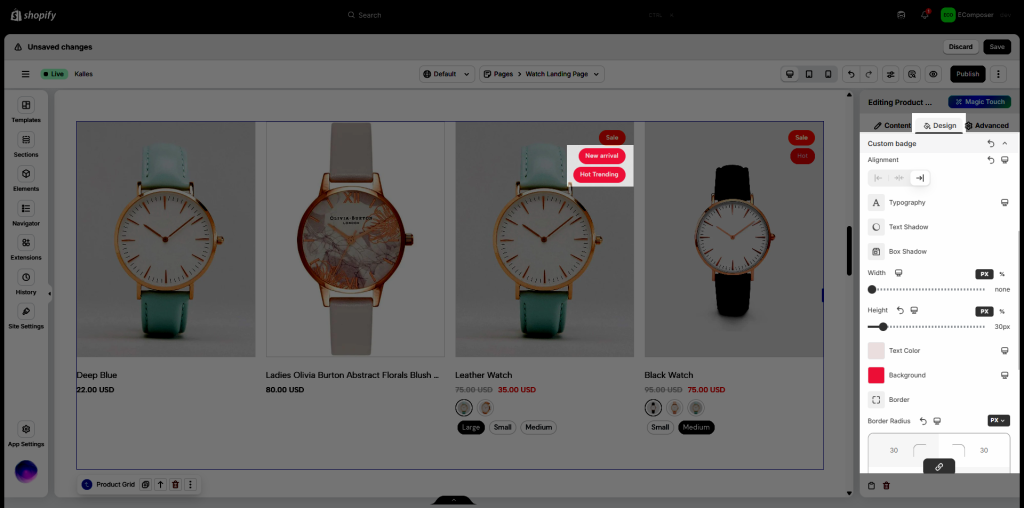Open the Border Radius PX unit dropdown
Viewport: 1024px width, 508px height.
click(998, 421)
